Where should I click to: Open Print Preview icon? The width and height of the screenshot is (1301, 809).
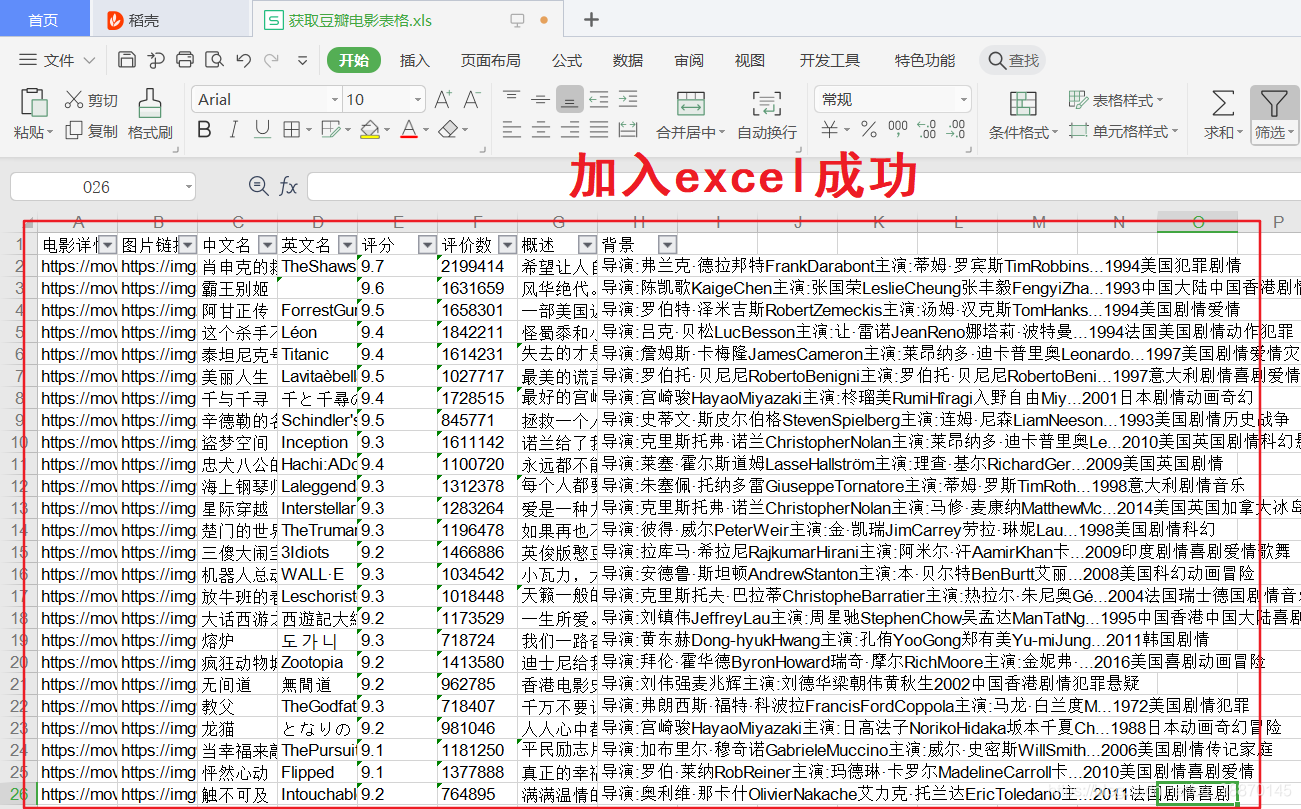(214, 60)
